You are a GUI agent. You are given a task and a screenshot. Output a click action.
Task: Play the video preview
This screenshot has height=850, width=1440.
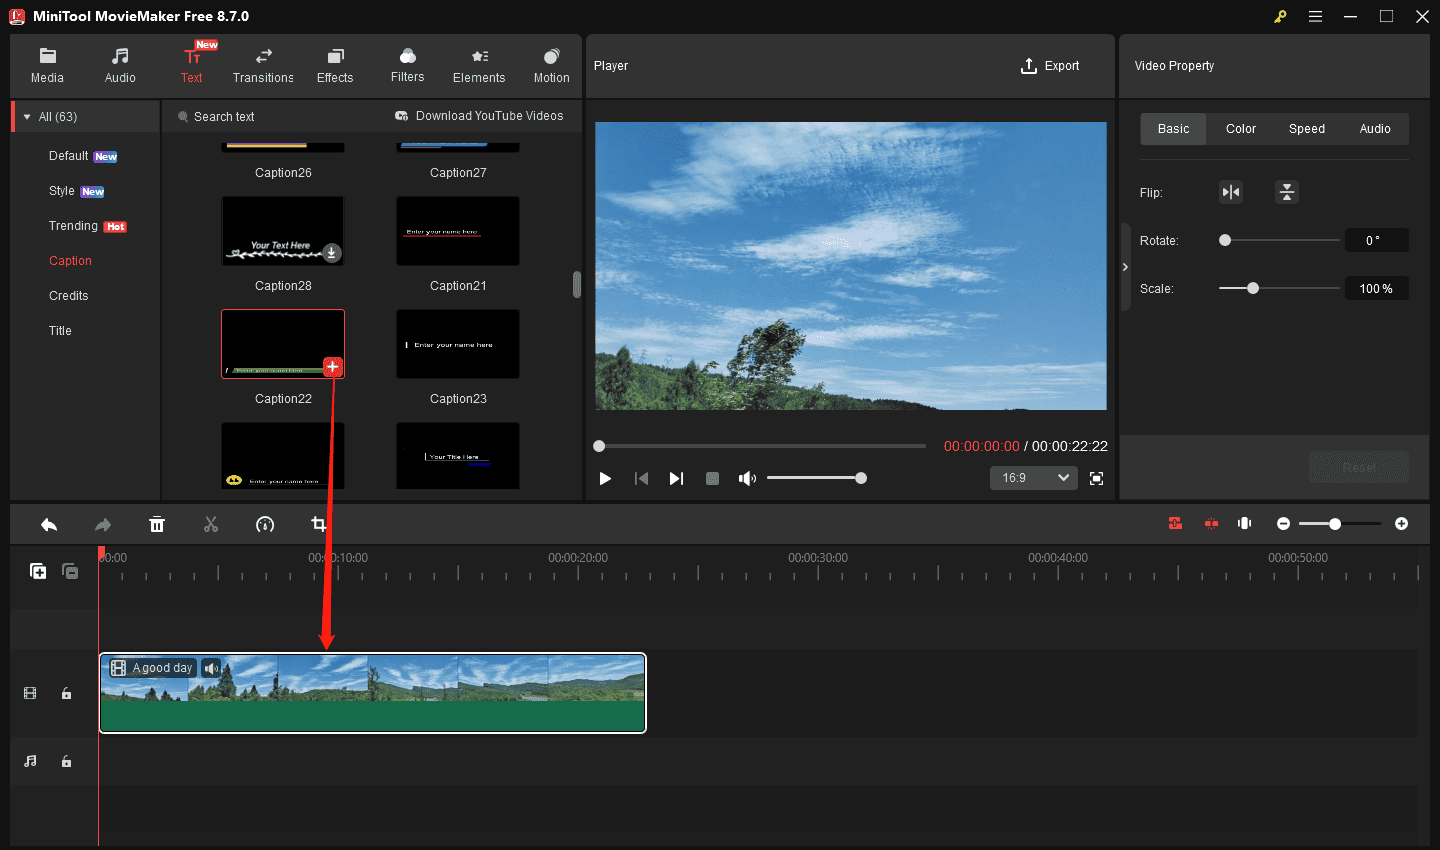tap(605, 479)
